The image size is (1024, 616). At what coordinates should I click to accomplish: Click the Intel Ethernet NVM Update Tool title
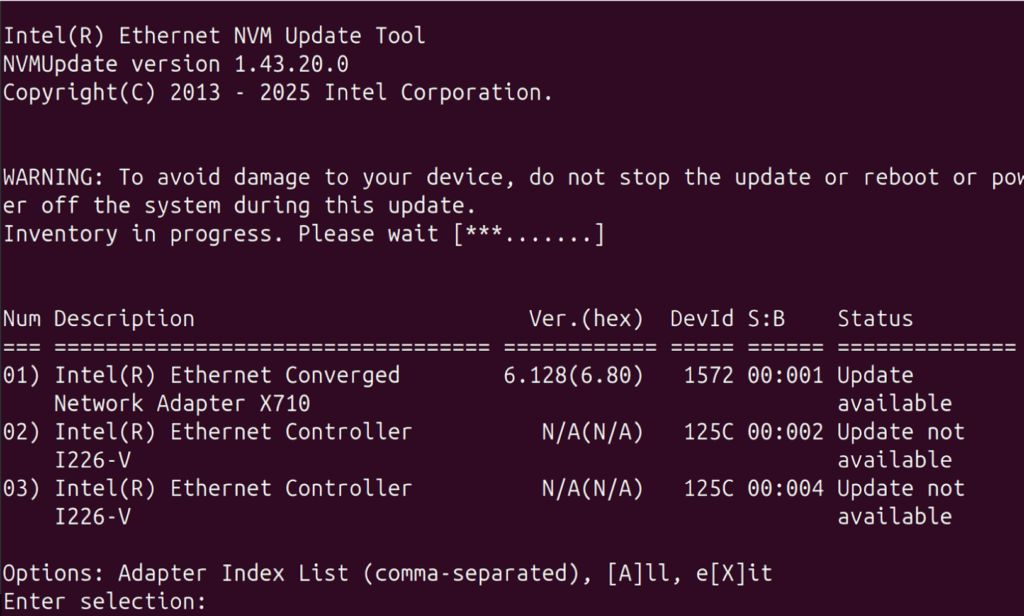(x=214, y=36)
